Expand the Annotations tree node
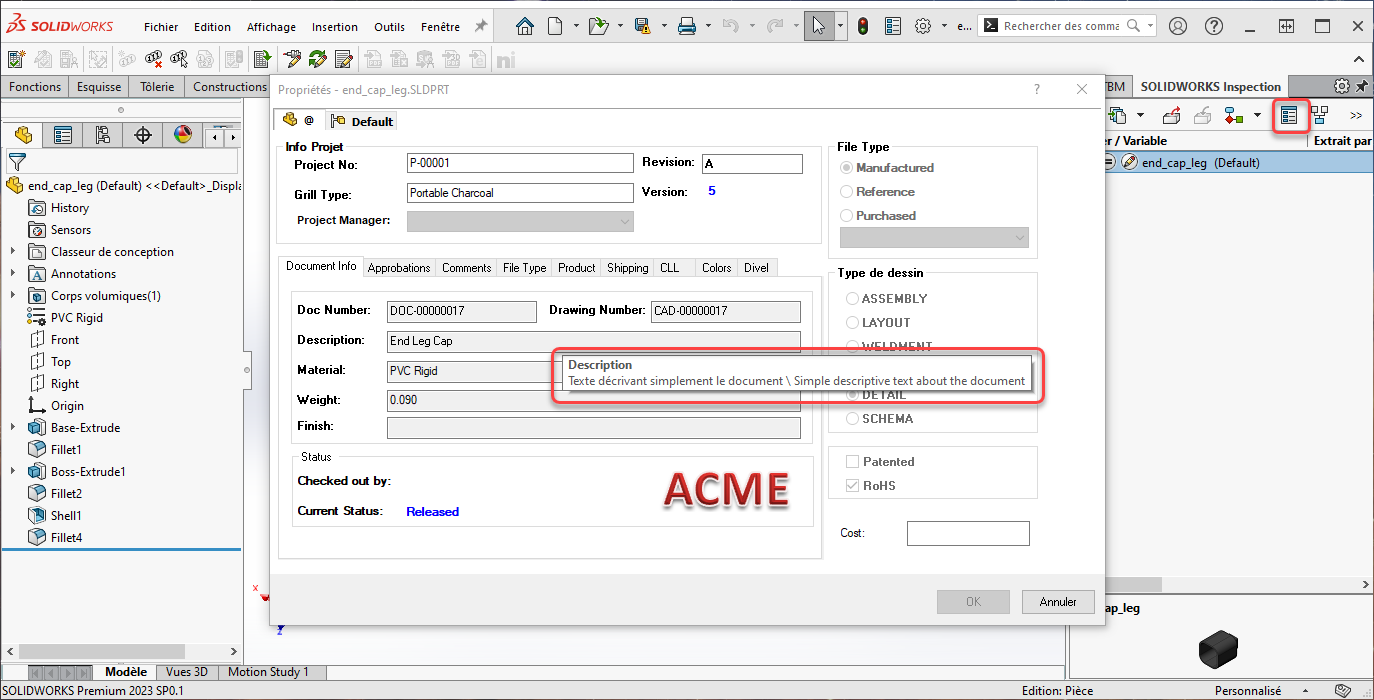The image size is (1374, 700). pyautogui.click(x=13, y=274)
